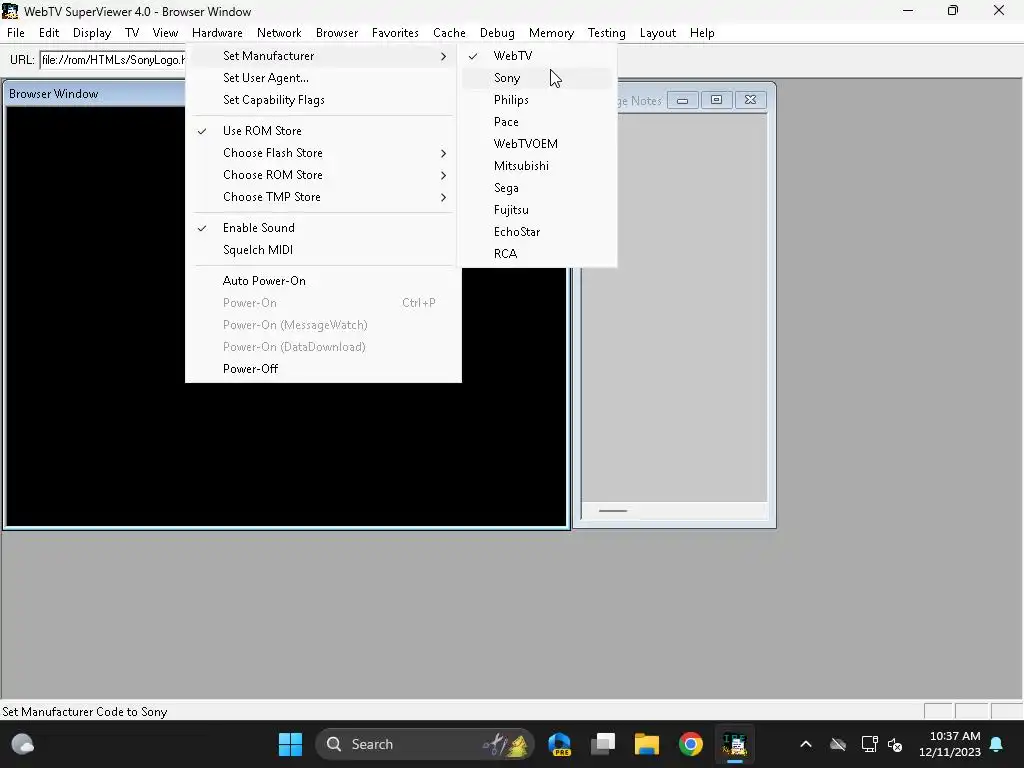Choose RCA manufacturer option

pos(537,254)
